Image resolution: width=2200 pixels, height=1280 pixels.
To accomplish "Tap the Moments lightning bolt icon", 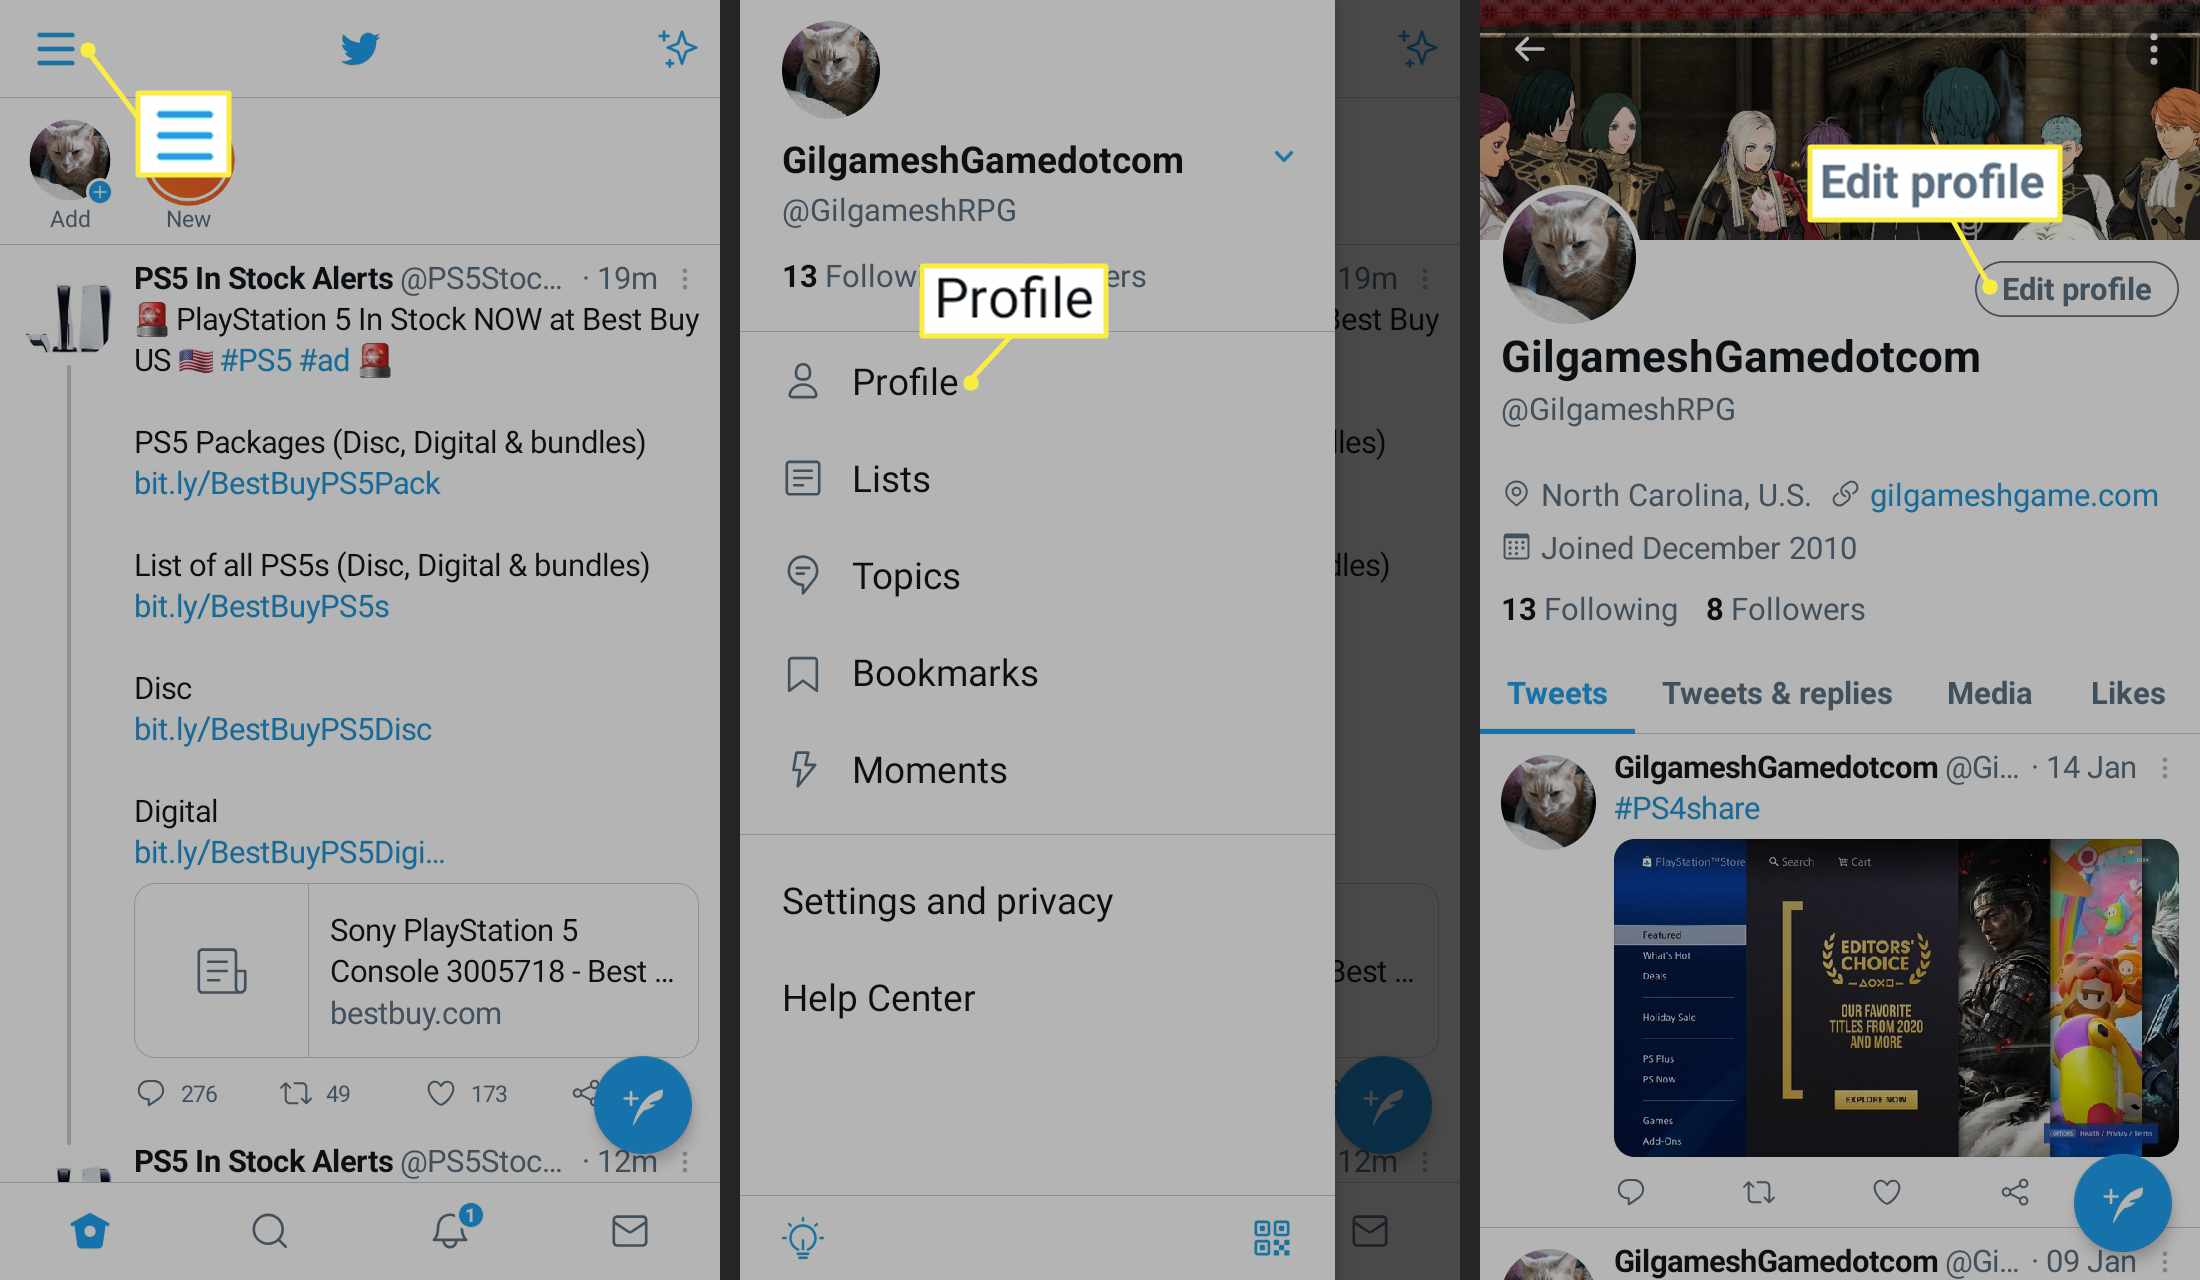I will pyautogui.click(x=801, y=768).
